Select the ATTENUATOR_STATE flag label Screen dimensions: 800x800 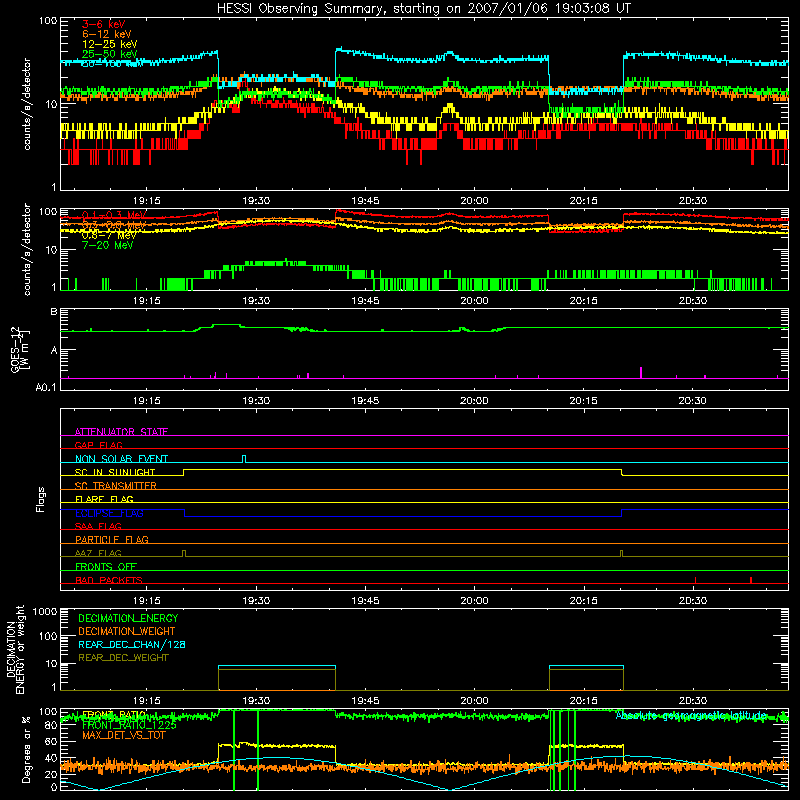click(x=121, y=432)
